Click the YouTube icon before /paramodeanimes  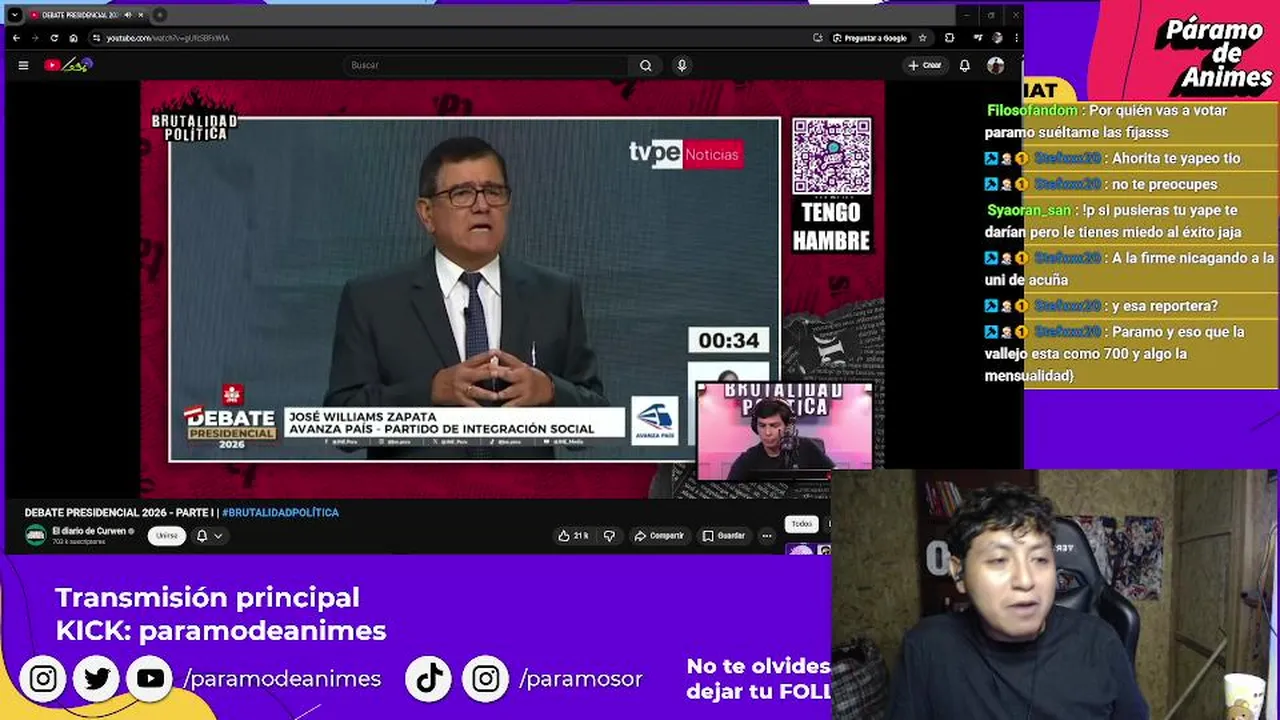[150, 679]
